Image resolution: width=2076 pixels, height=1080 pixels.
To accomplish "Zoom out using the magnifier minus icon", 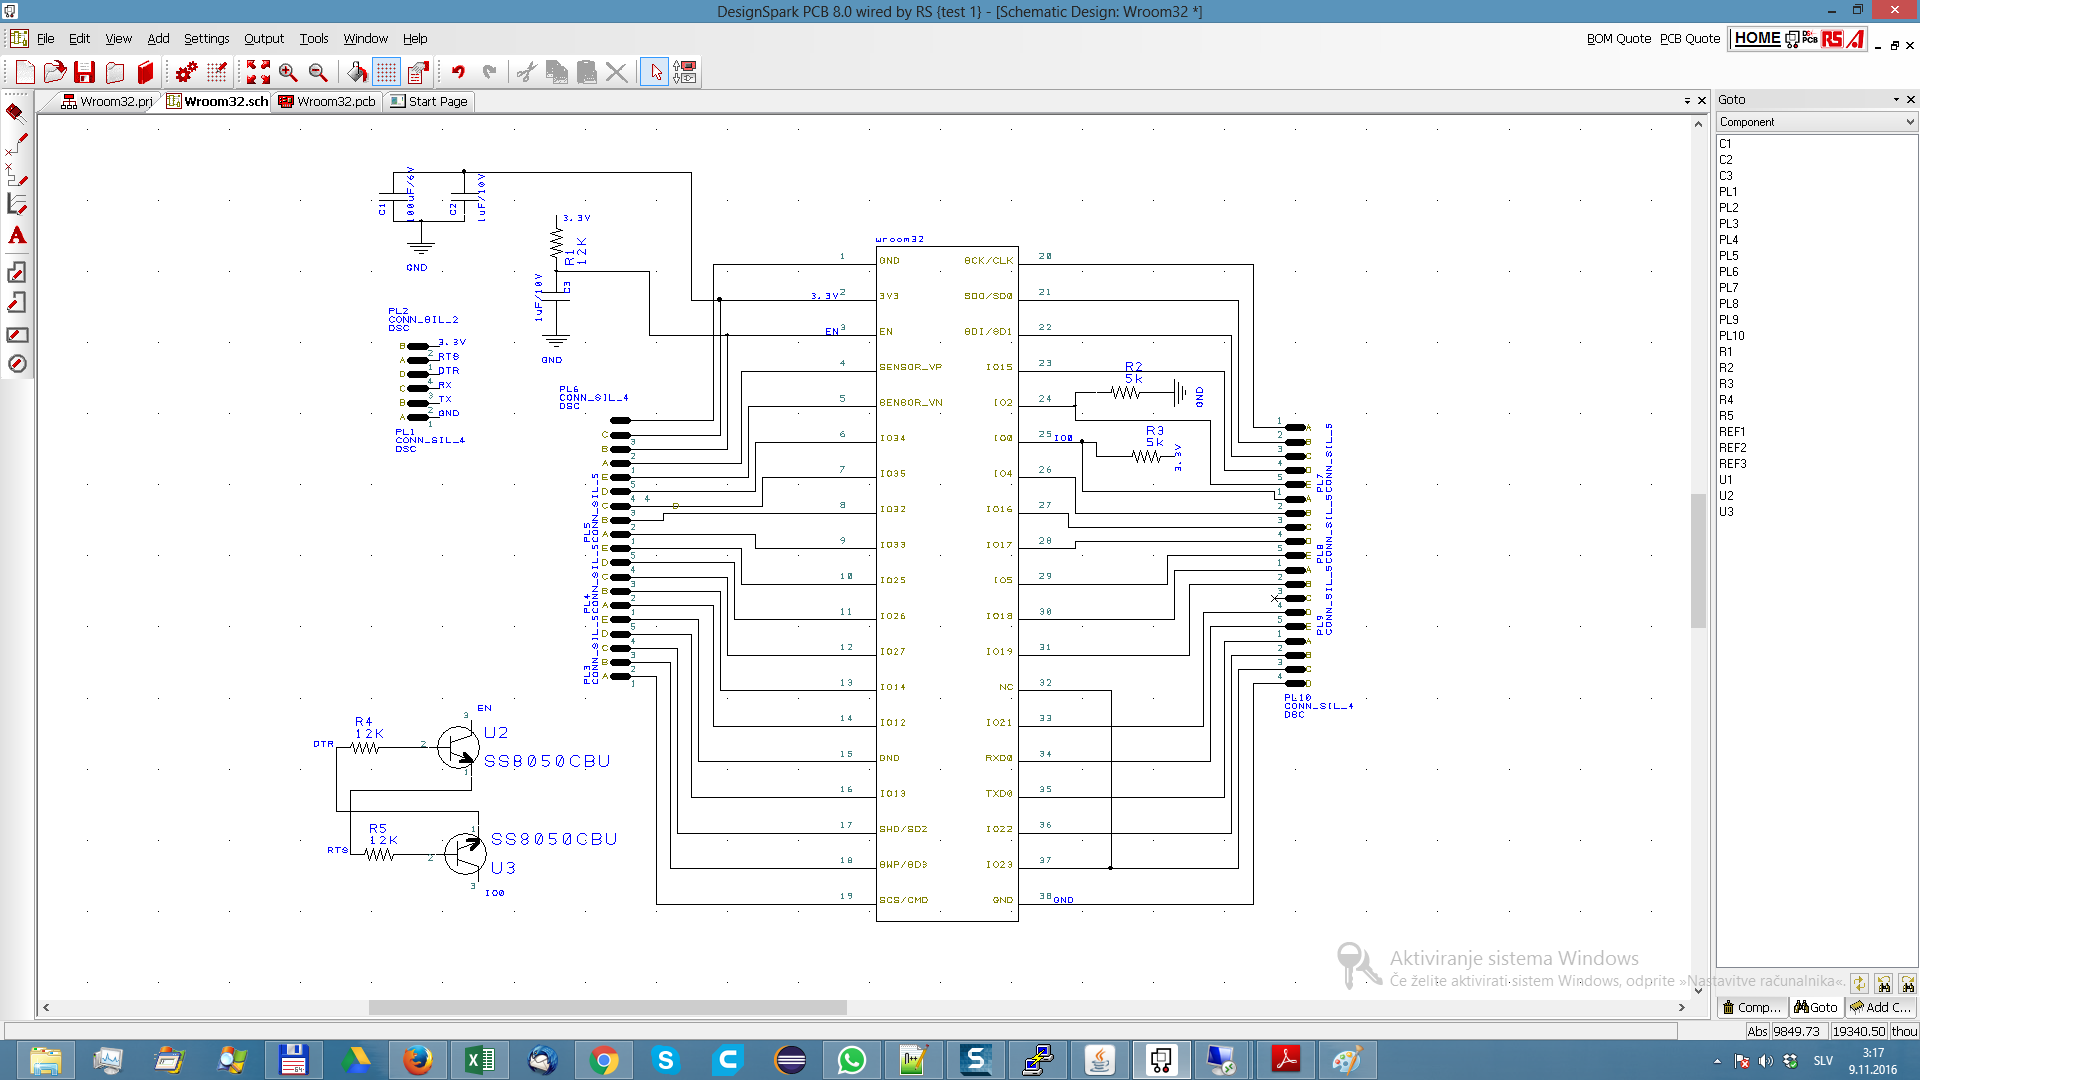I will click(318, 72).
